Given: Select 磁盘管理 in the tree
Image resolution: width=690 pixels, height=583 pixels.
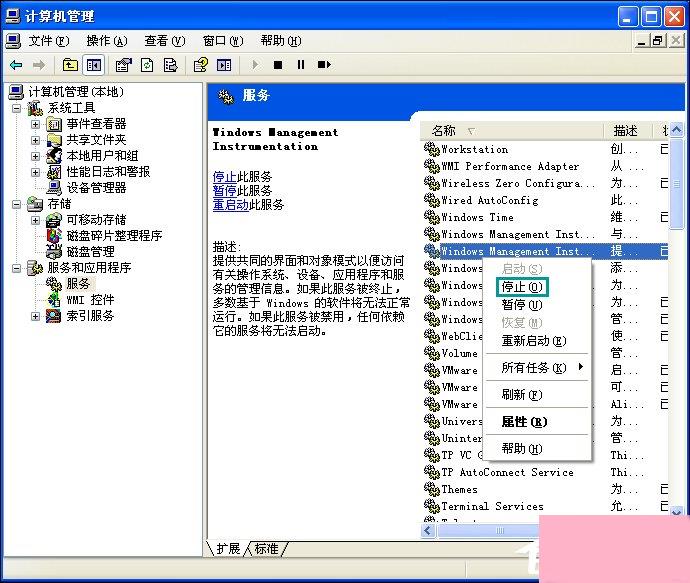Looking at the screenshot, I should pyautogui.click(x=90, y=252).
